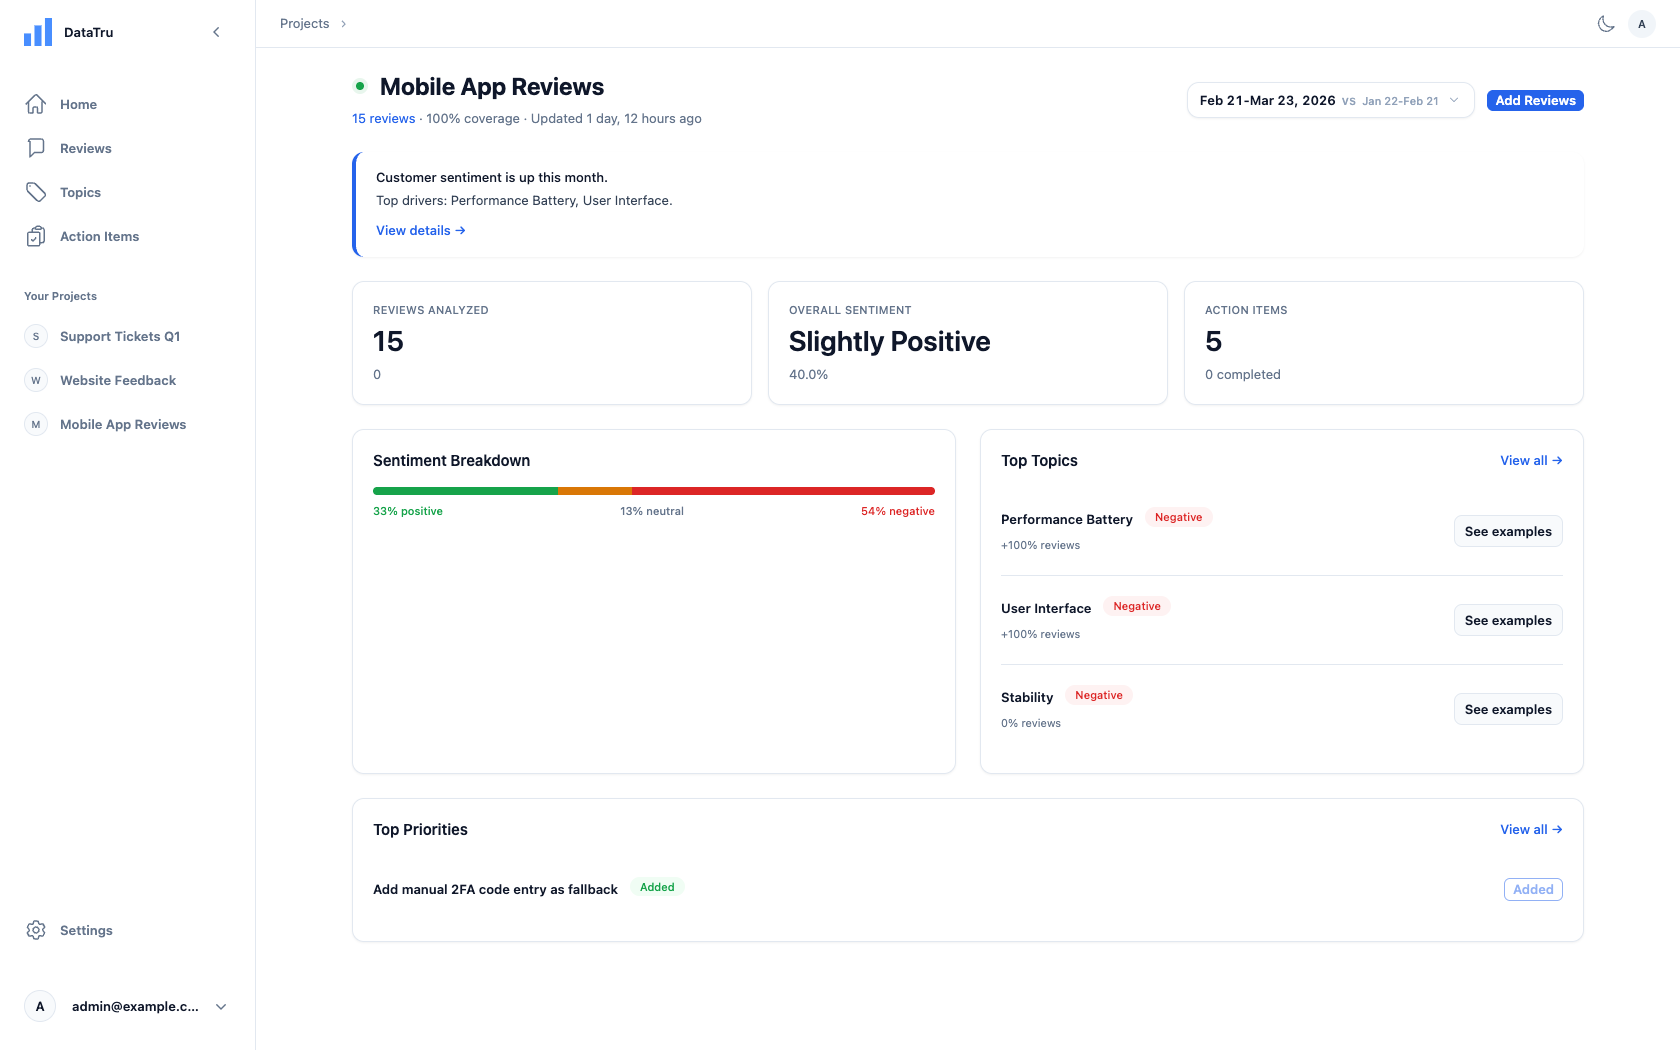This screenshot has width=1680, height=1050.
Task: Open the Settings gear icon
Action: [x=36, y=930]
